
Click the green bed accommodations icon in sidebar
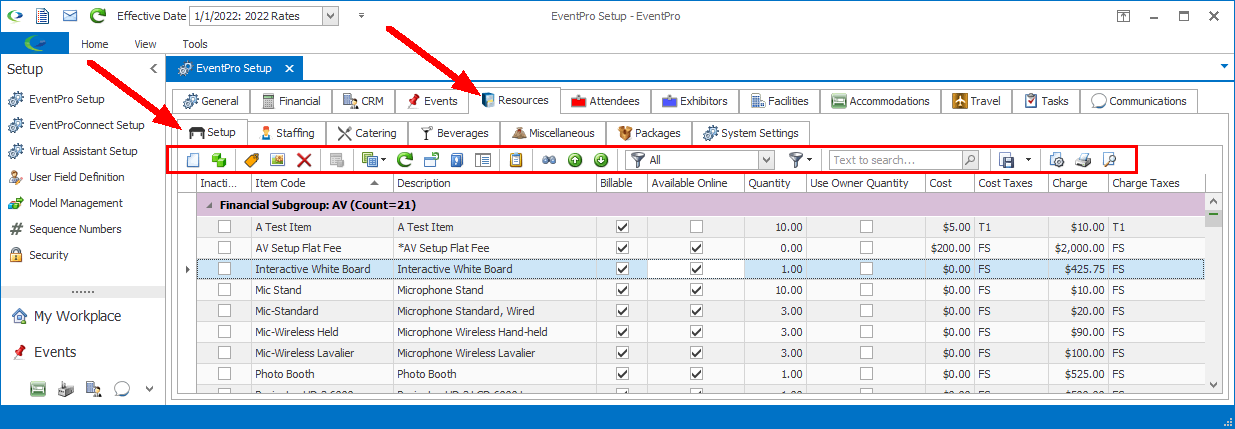38,389
